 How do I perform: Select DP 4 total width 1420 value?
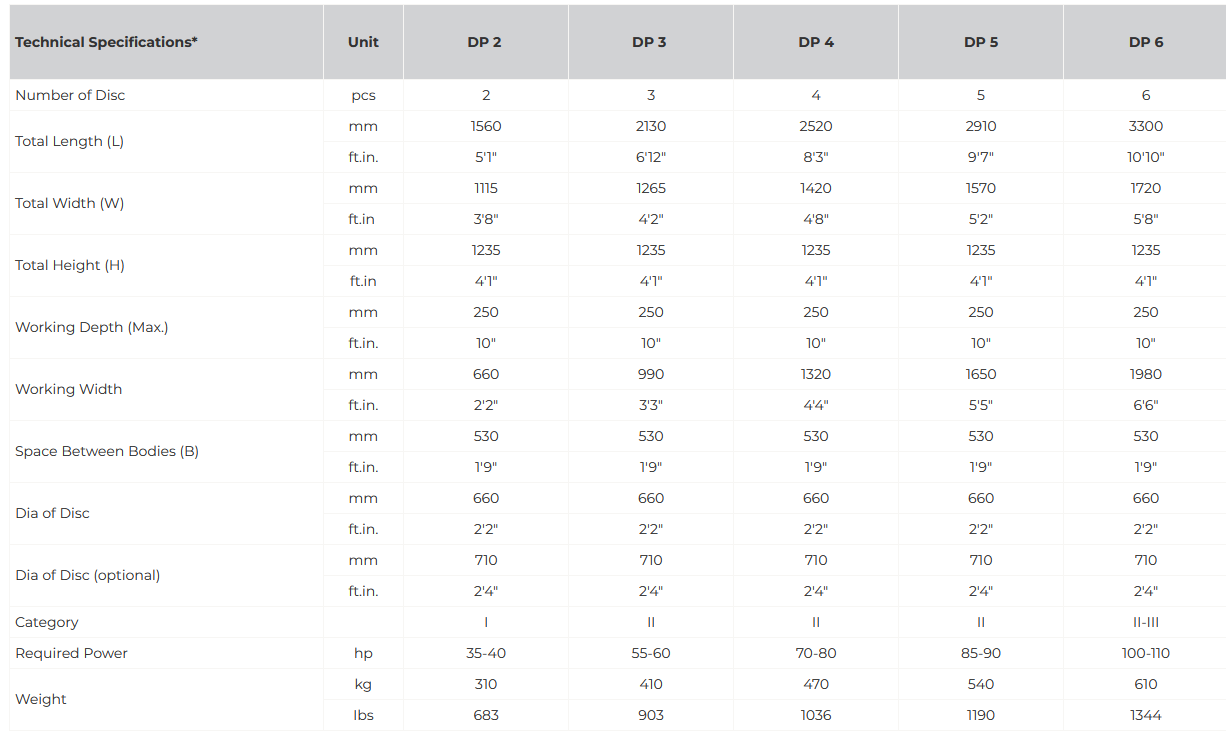[816, 188]
